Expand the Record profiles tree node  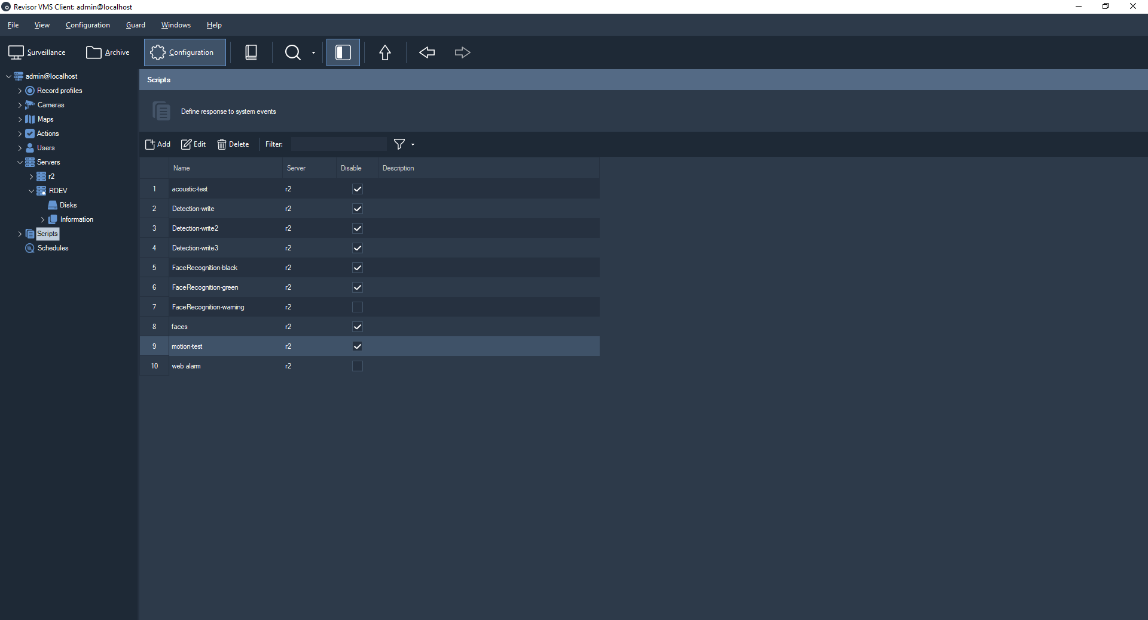click(20, 91)
